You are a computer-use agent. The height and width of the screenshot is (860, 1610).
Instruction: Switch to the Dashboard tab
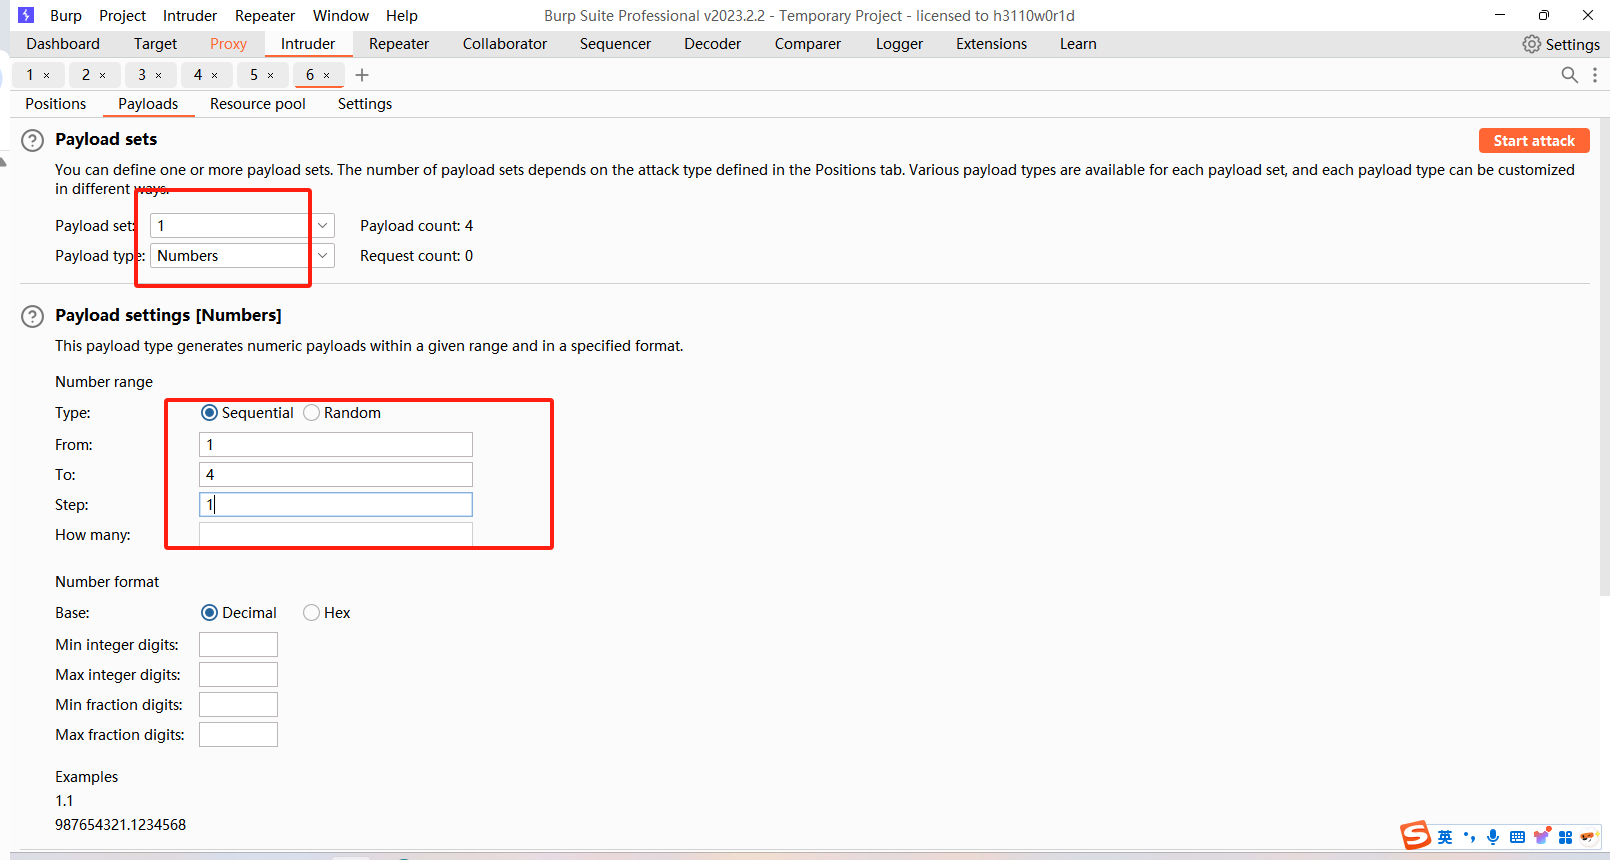pos(63,44)
